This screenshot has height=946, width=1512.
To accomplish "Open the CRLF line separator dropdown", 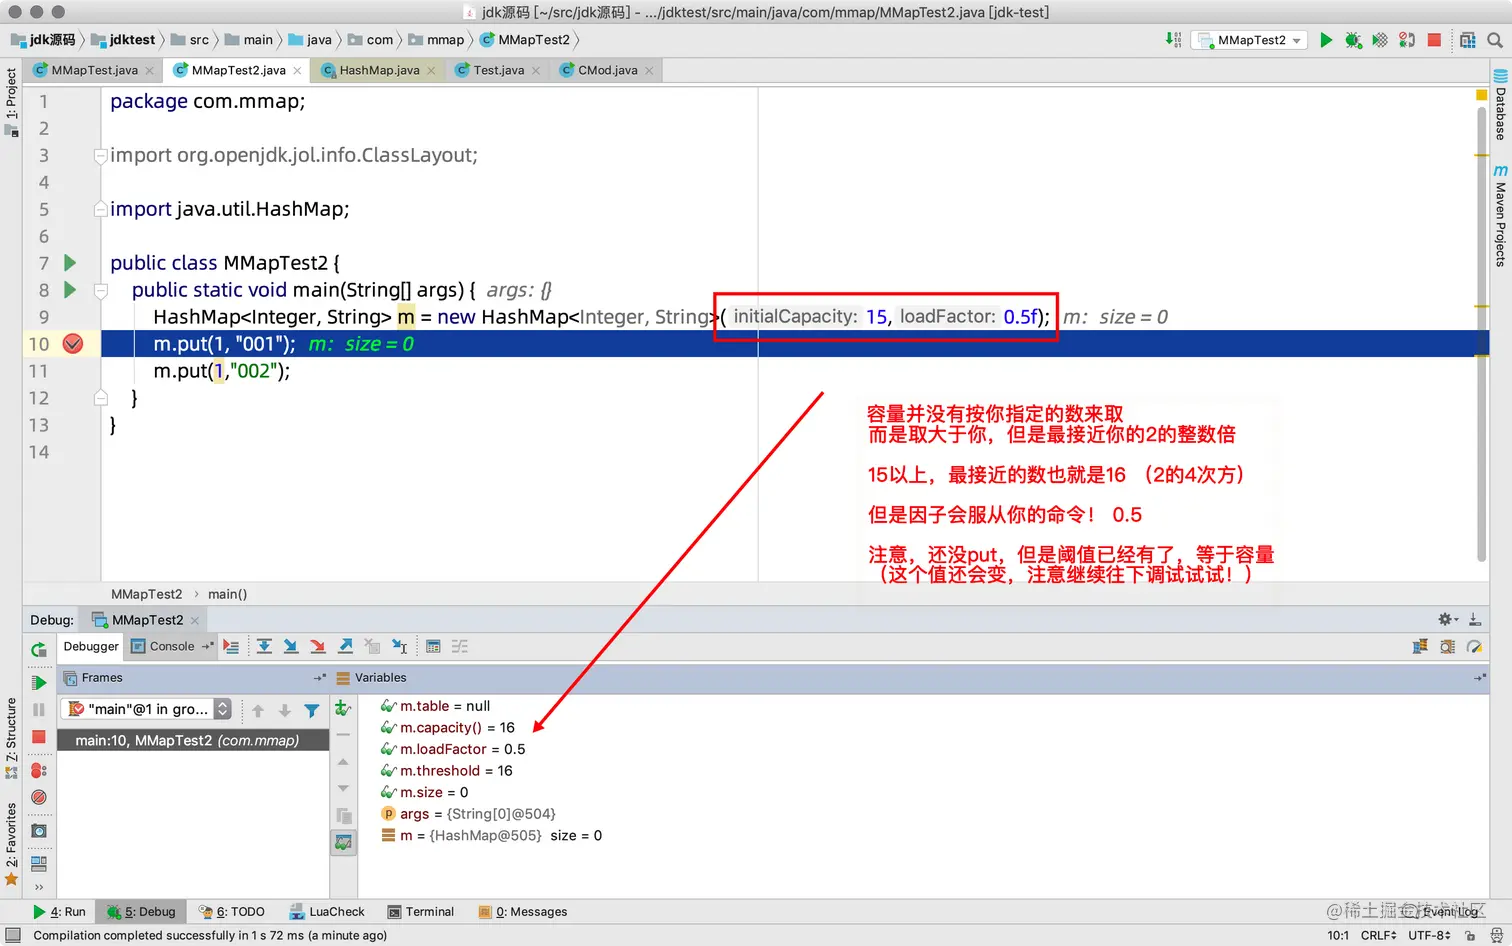I will click(1379, 936).
